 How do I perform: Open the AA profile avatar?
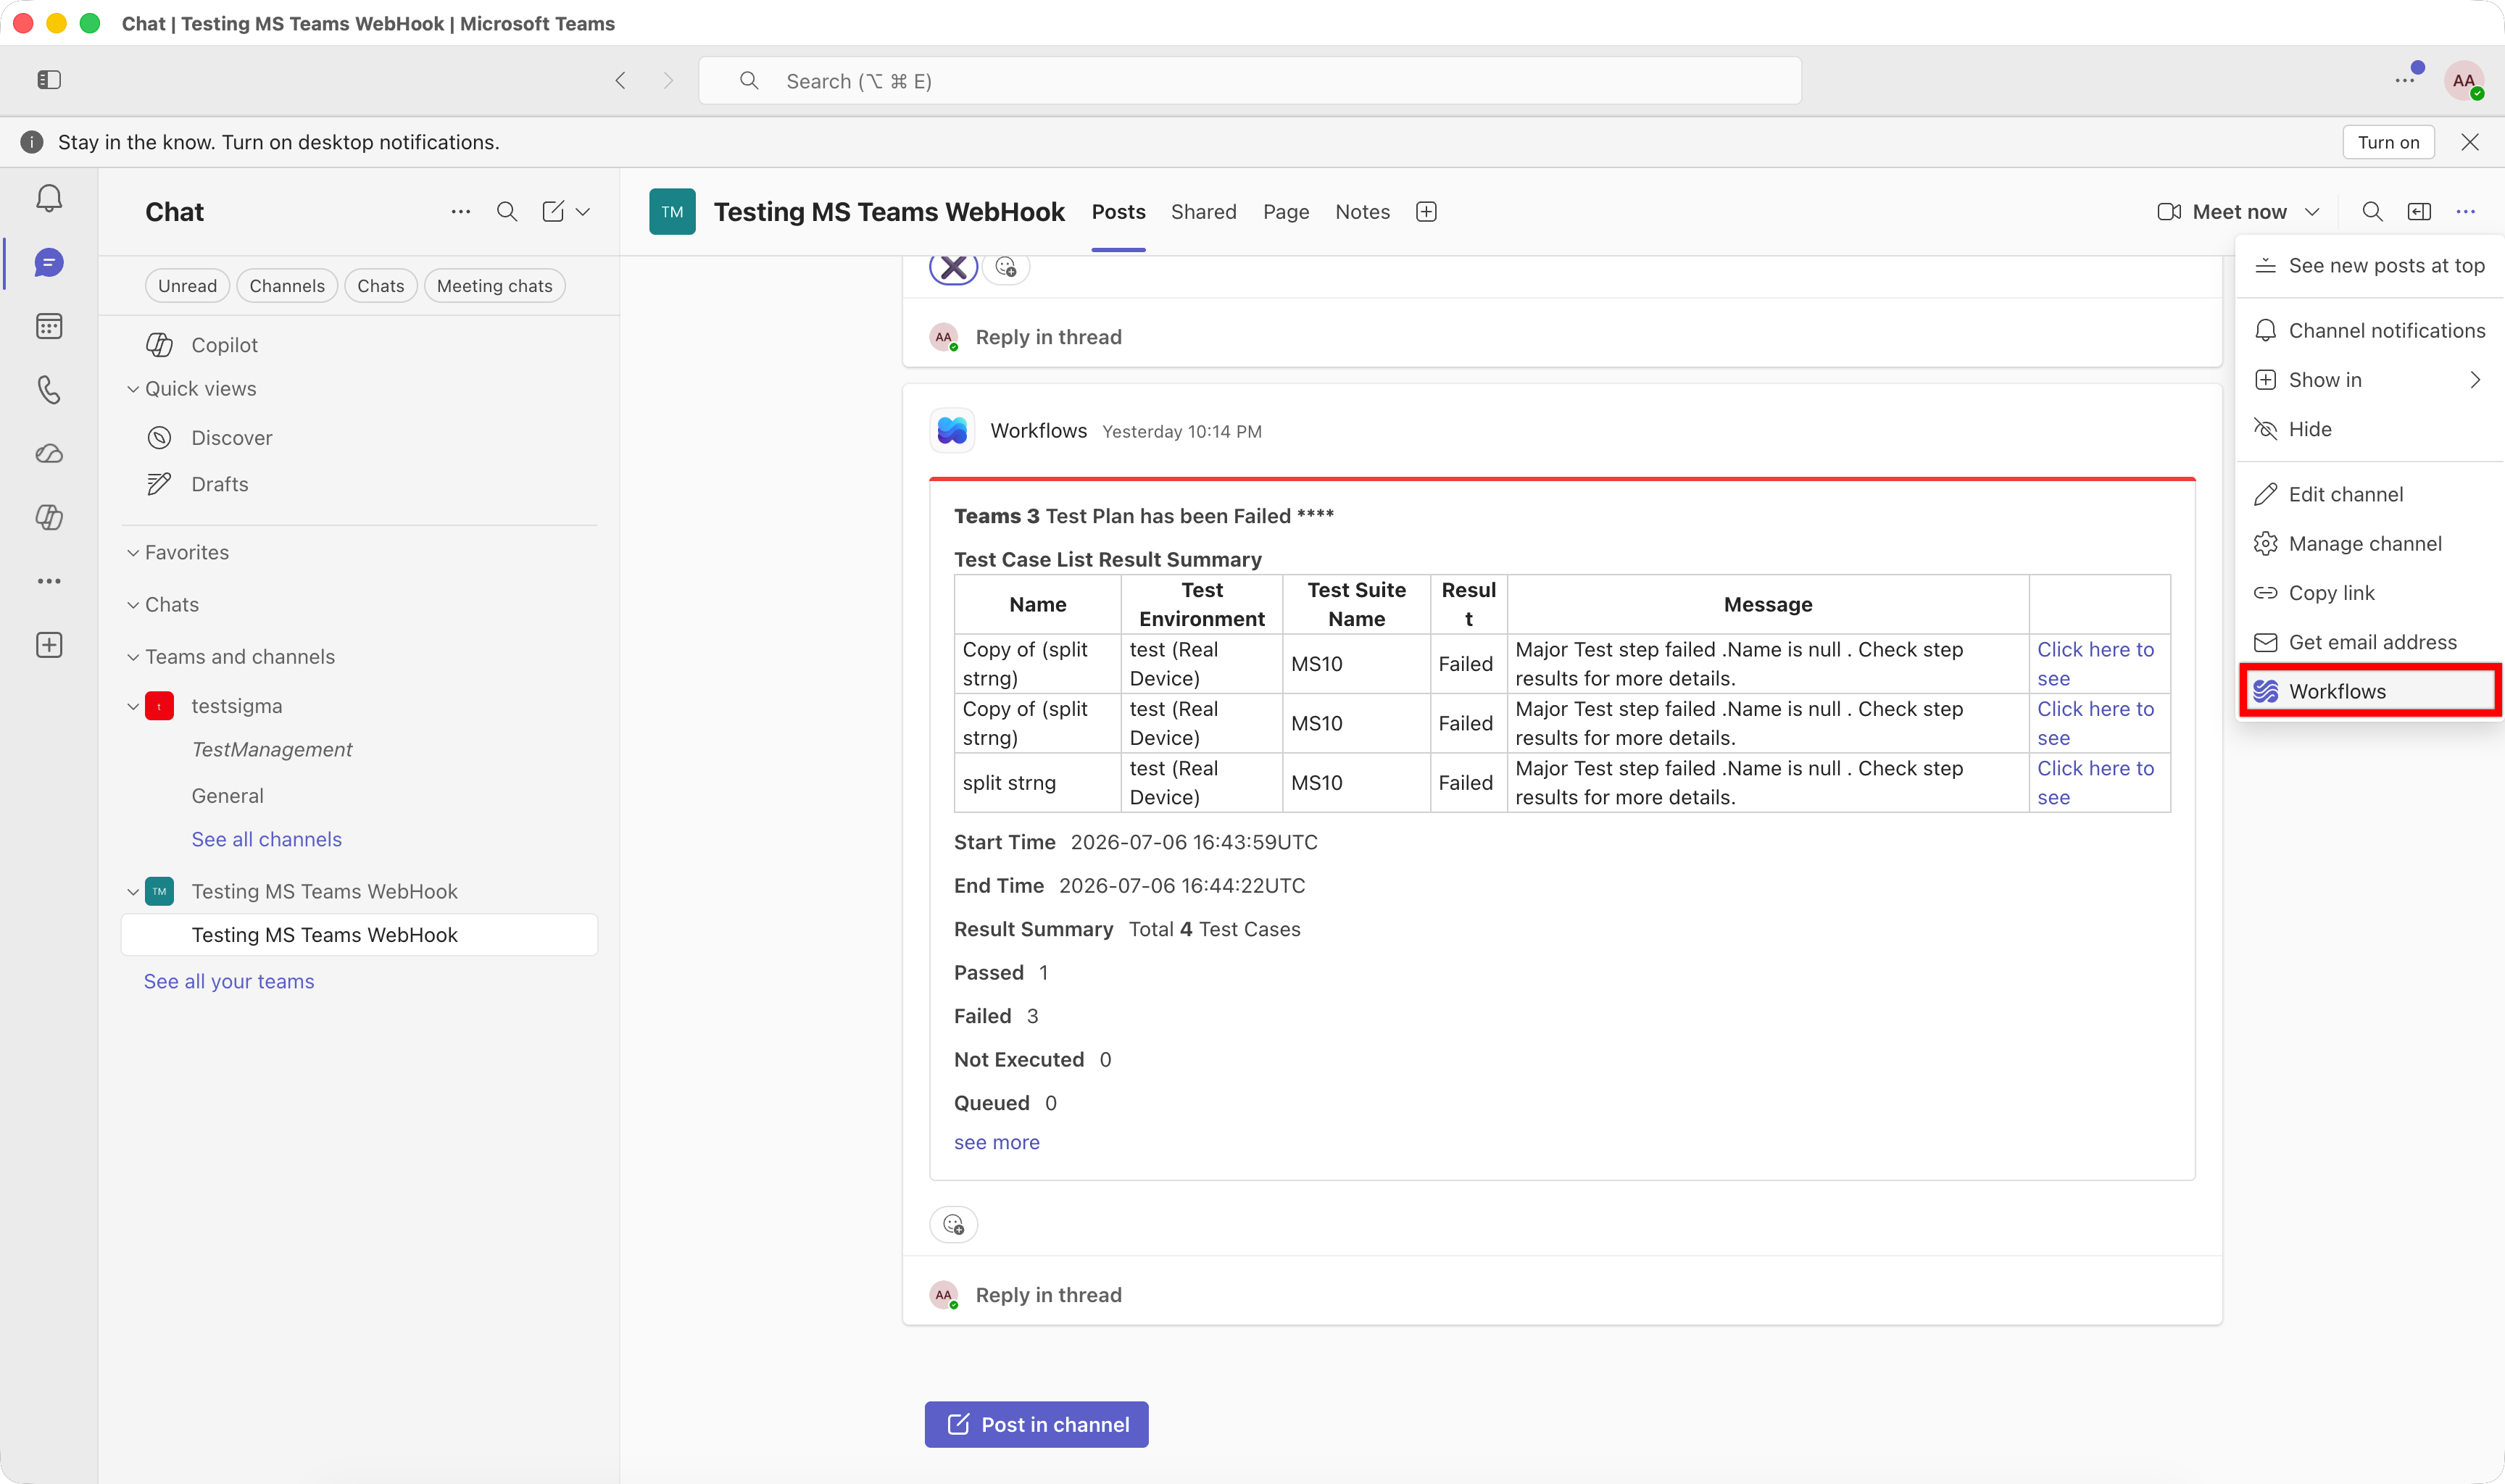pyautogui.click(x=2463, y=80)
